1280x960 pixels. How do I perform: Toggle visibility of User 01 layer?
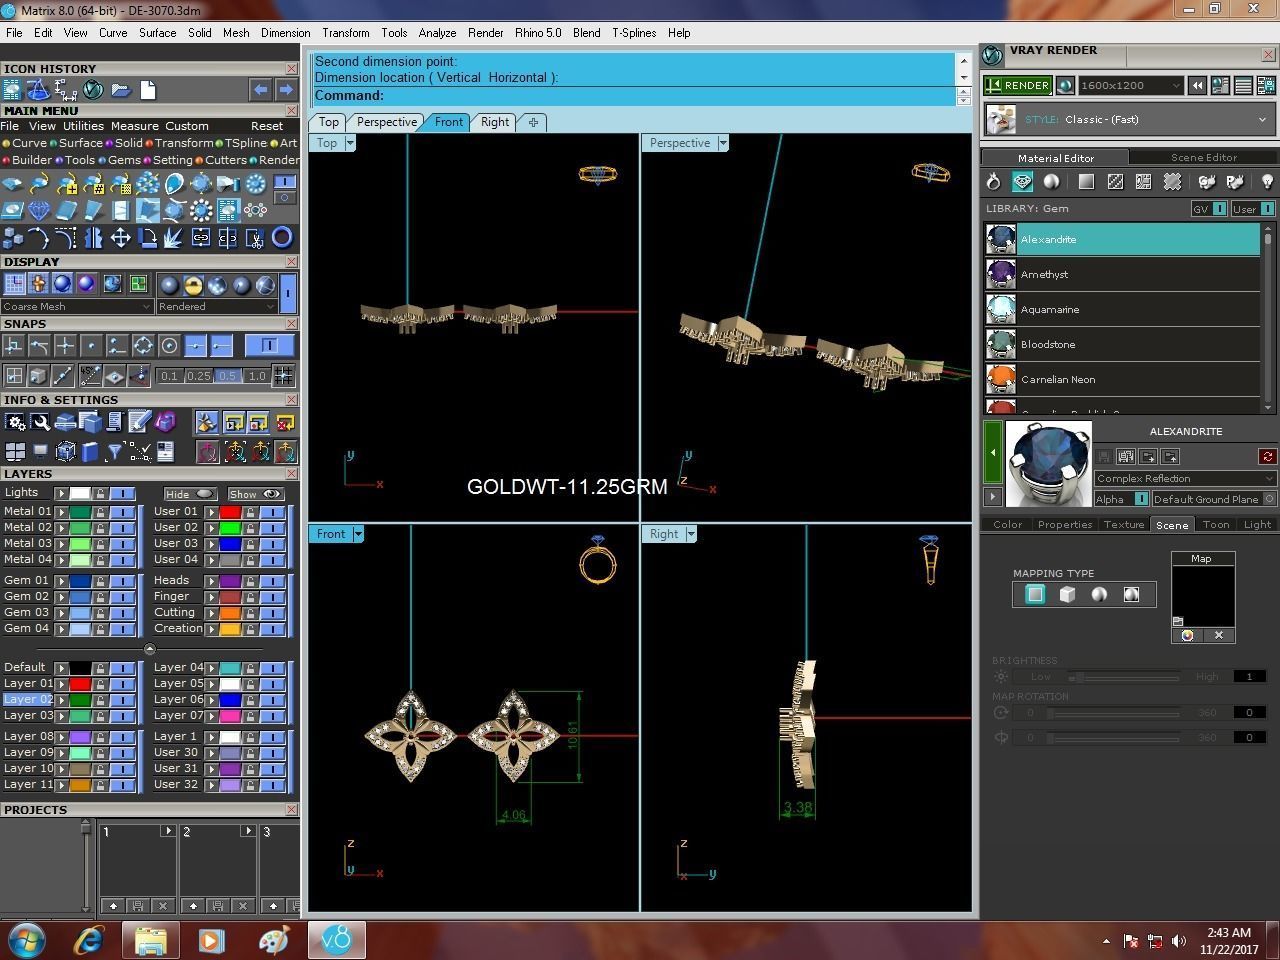[272, 511]
